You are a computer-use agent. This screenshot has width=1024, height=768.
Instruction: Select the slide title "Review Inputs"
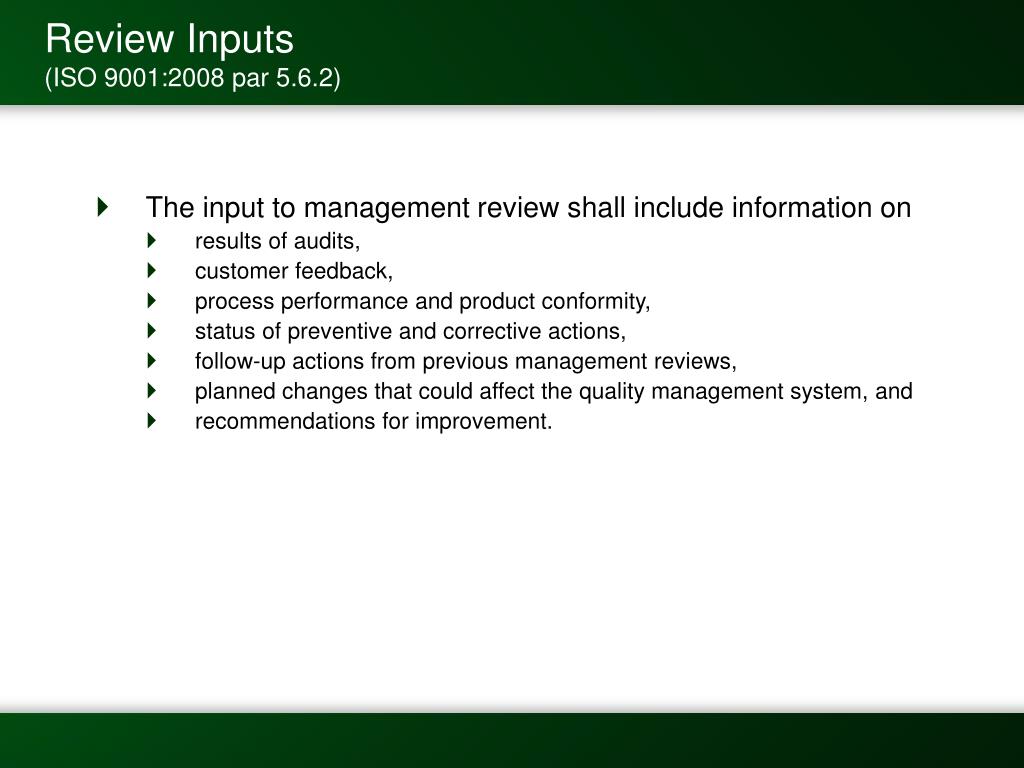[170, 40]
